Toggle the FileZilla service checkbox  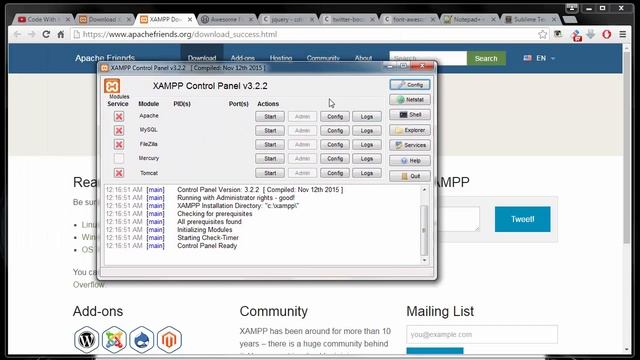[119, 144]
